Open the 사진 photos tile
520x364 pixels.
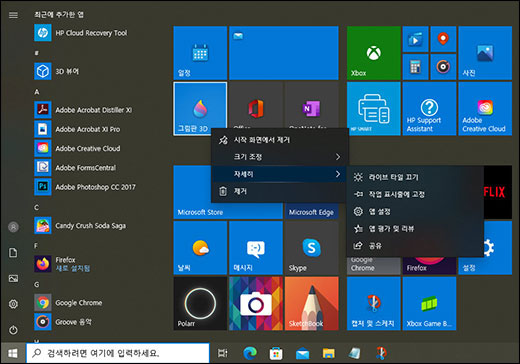click(485, 53)
